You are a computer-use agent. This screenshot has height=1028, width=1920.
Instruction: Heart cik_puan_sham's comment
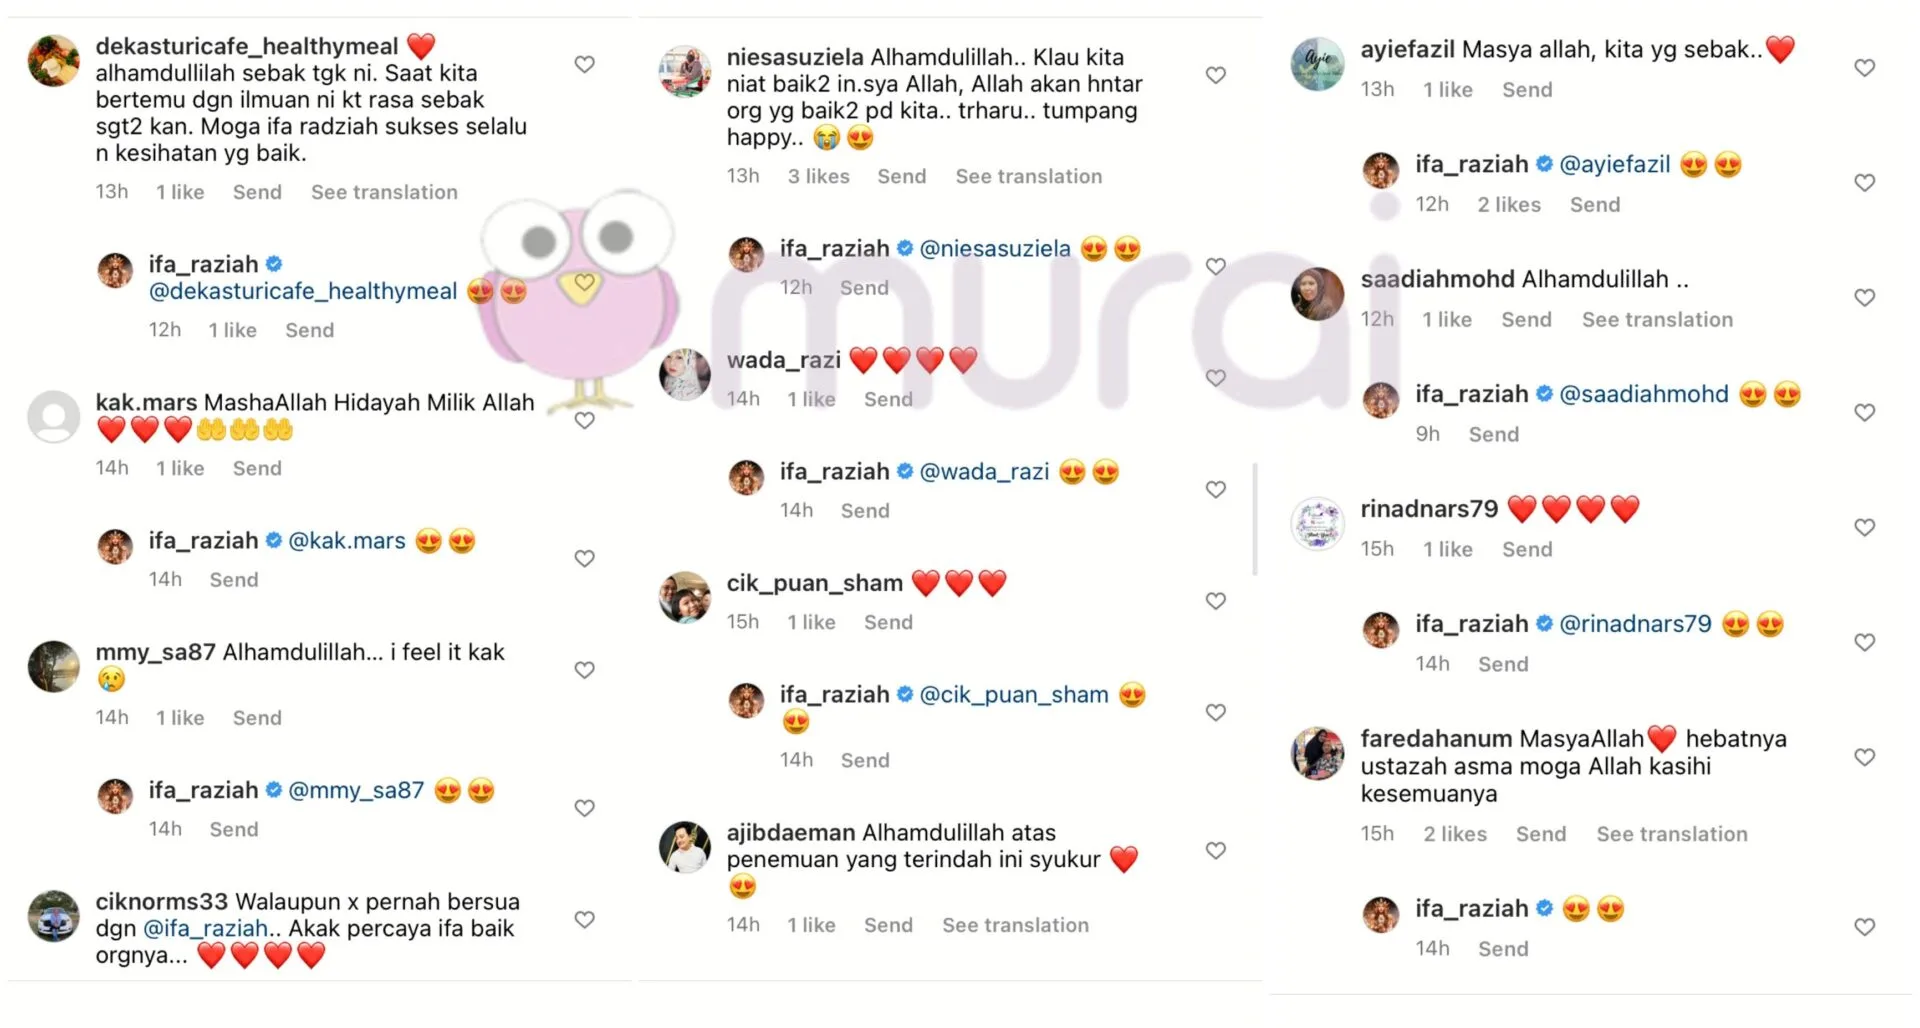pos(1216,601)
